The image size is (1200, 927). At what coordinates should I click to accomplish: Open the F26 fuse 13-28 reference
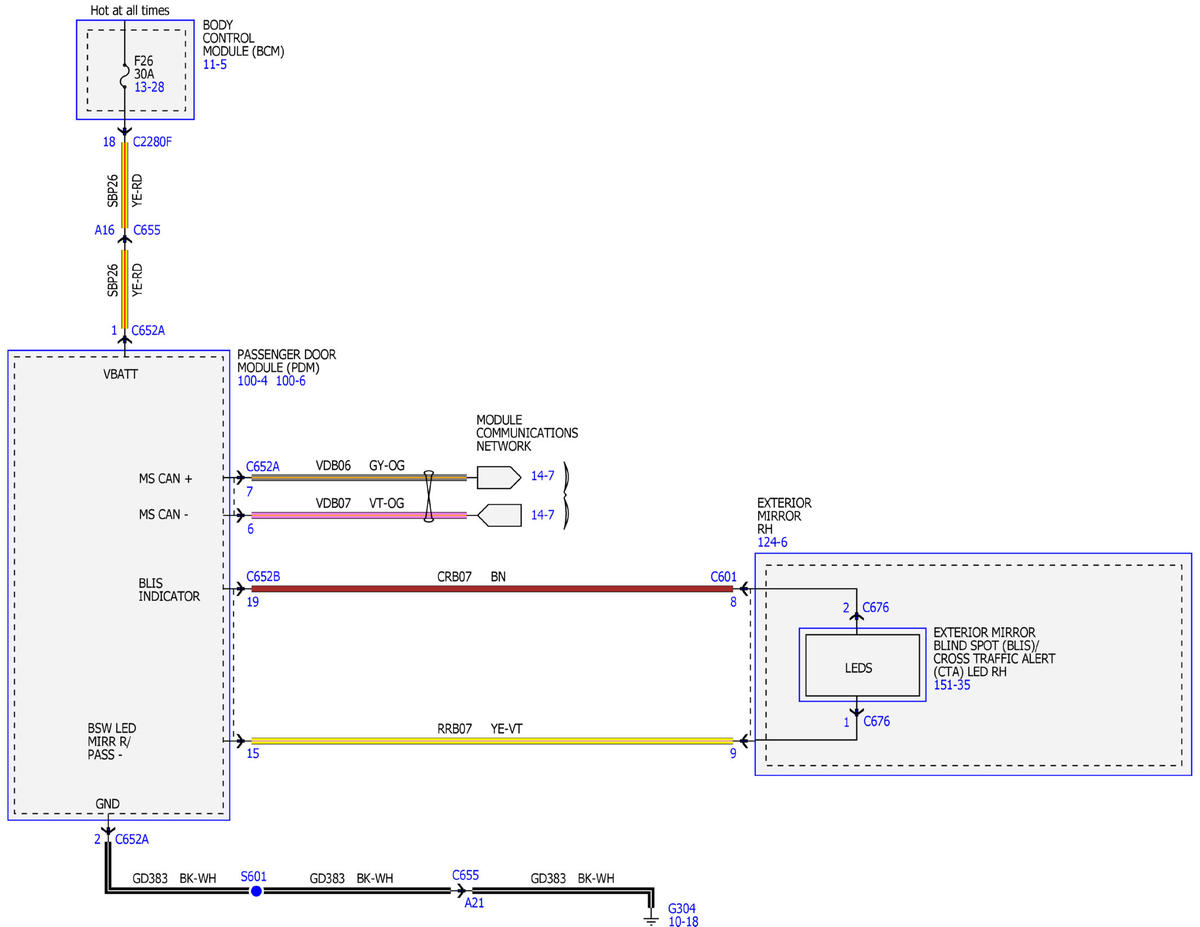click(x=149, y=88)
